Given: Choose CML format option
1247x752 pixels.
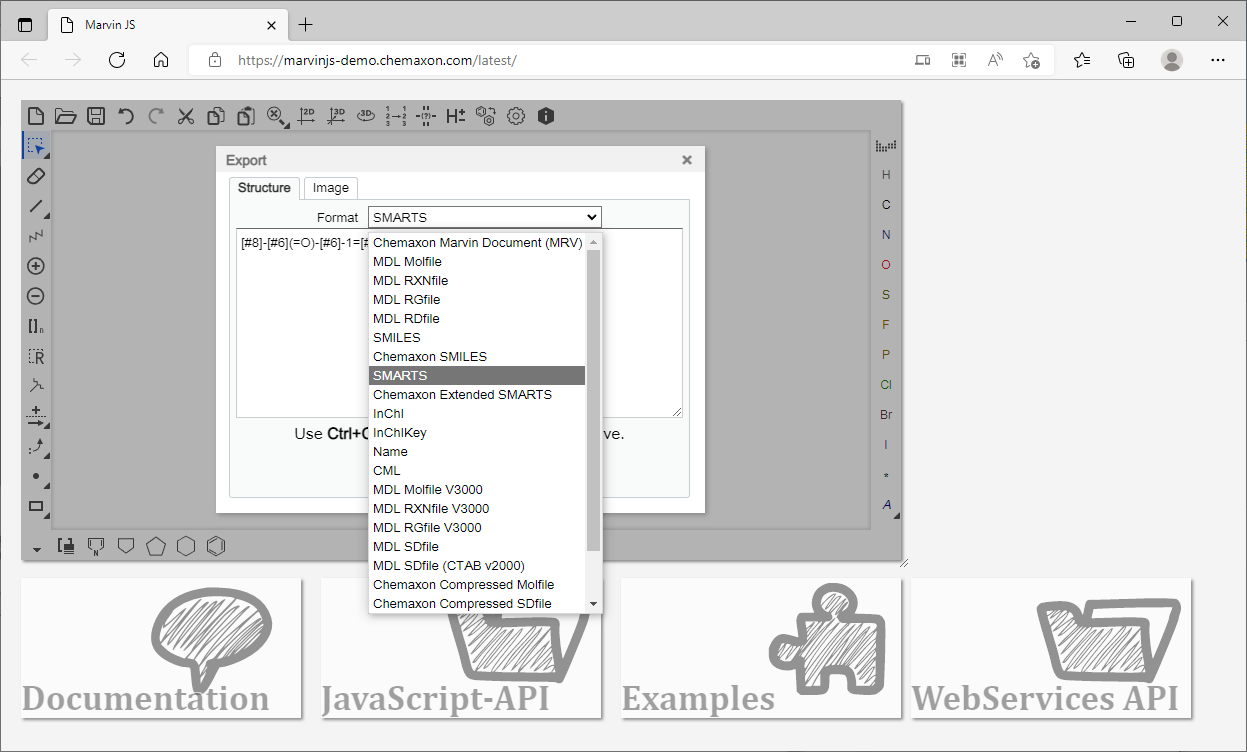Looking at the screenshot, I should 477,471.
